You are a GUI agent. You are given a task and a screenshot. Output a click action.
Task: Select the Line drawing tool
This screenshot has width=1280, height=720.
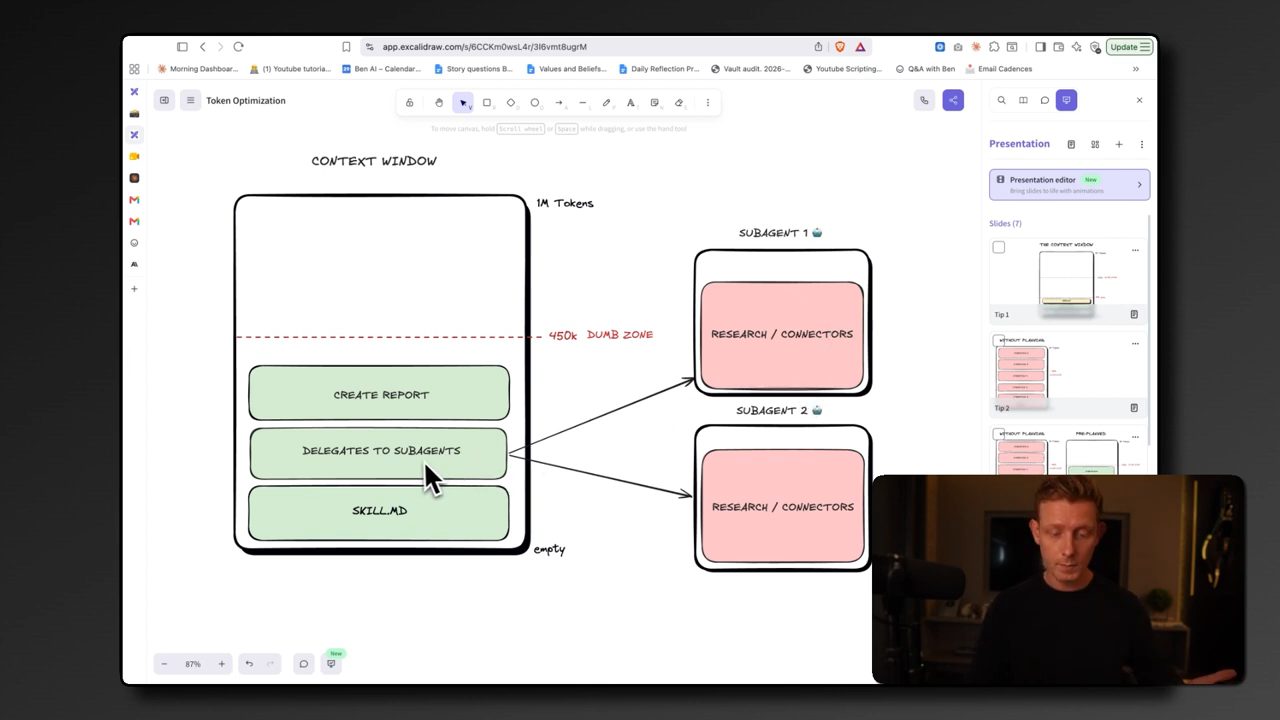[x=583, y=102]
